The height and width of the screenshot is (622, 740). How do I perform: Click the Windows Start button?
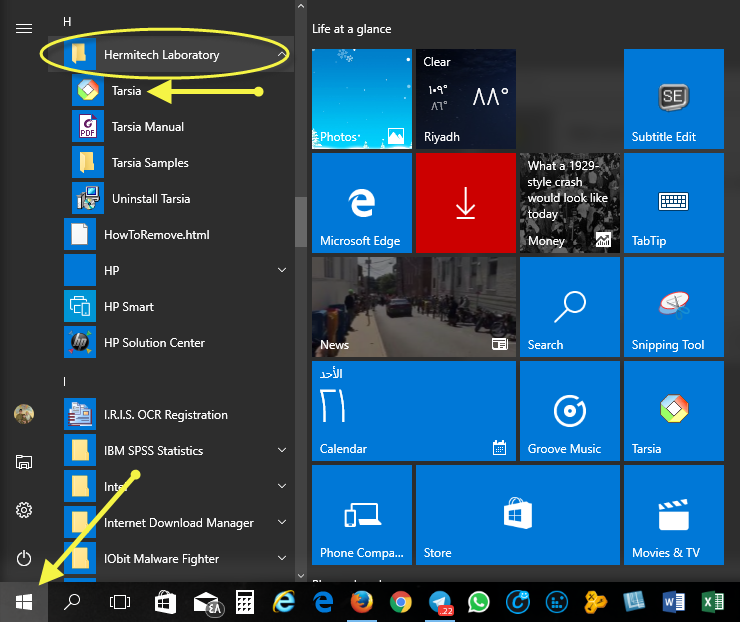click(x=24, y=602)
